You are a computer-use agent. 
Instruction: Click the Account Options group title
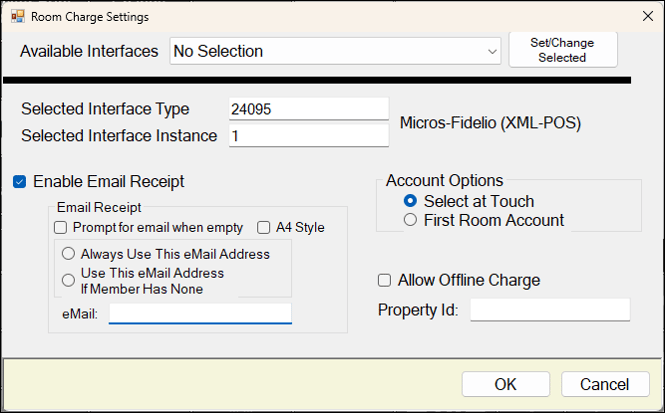[444, 181]
